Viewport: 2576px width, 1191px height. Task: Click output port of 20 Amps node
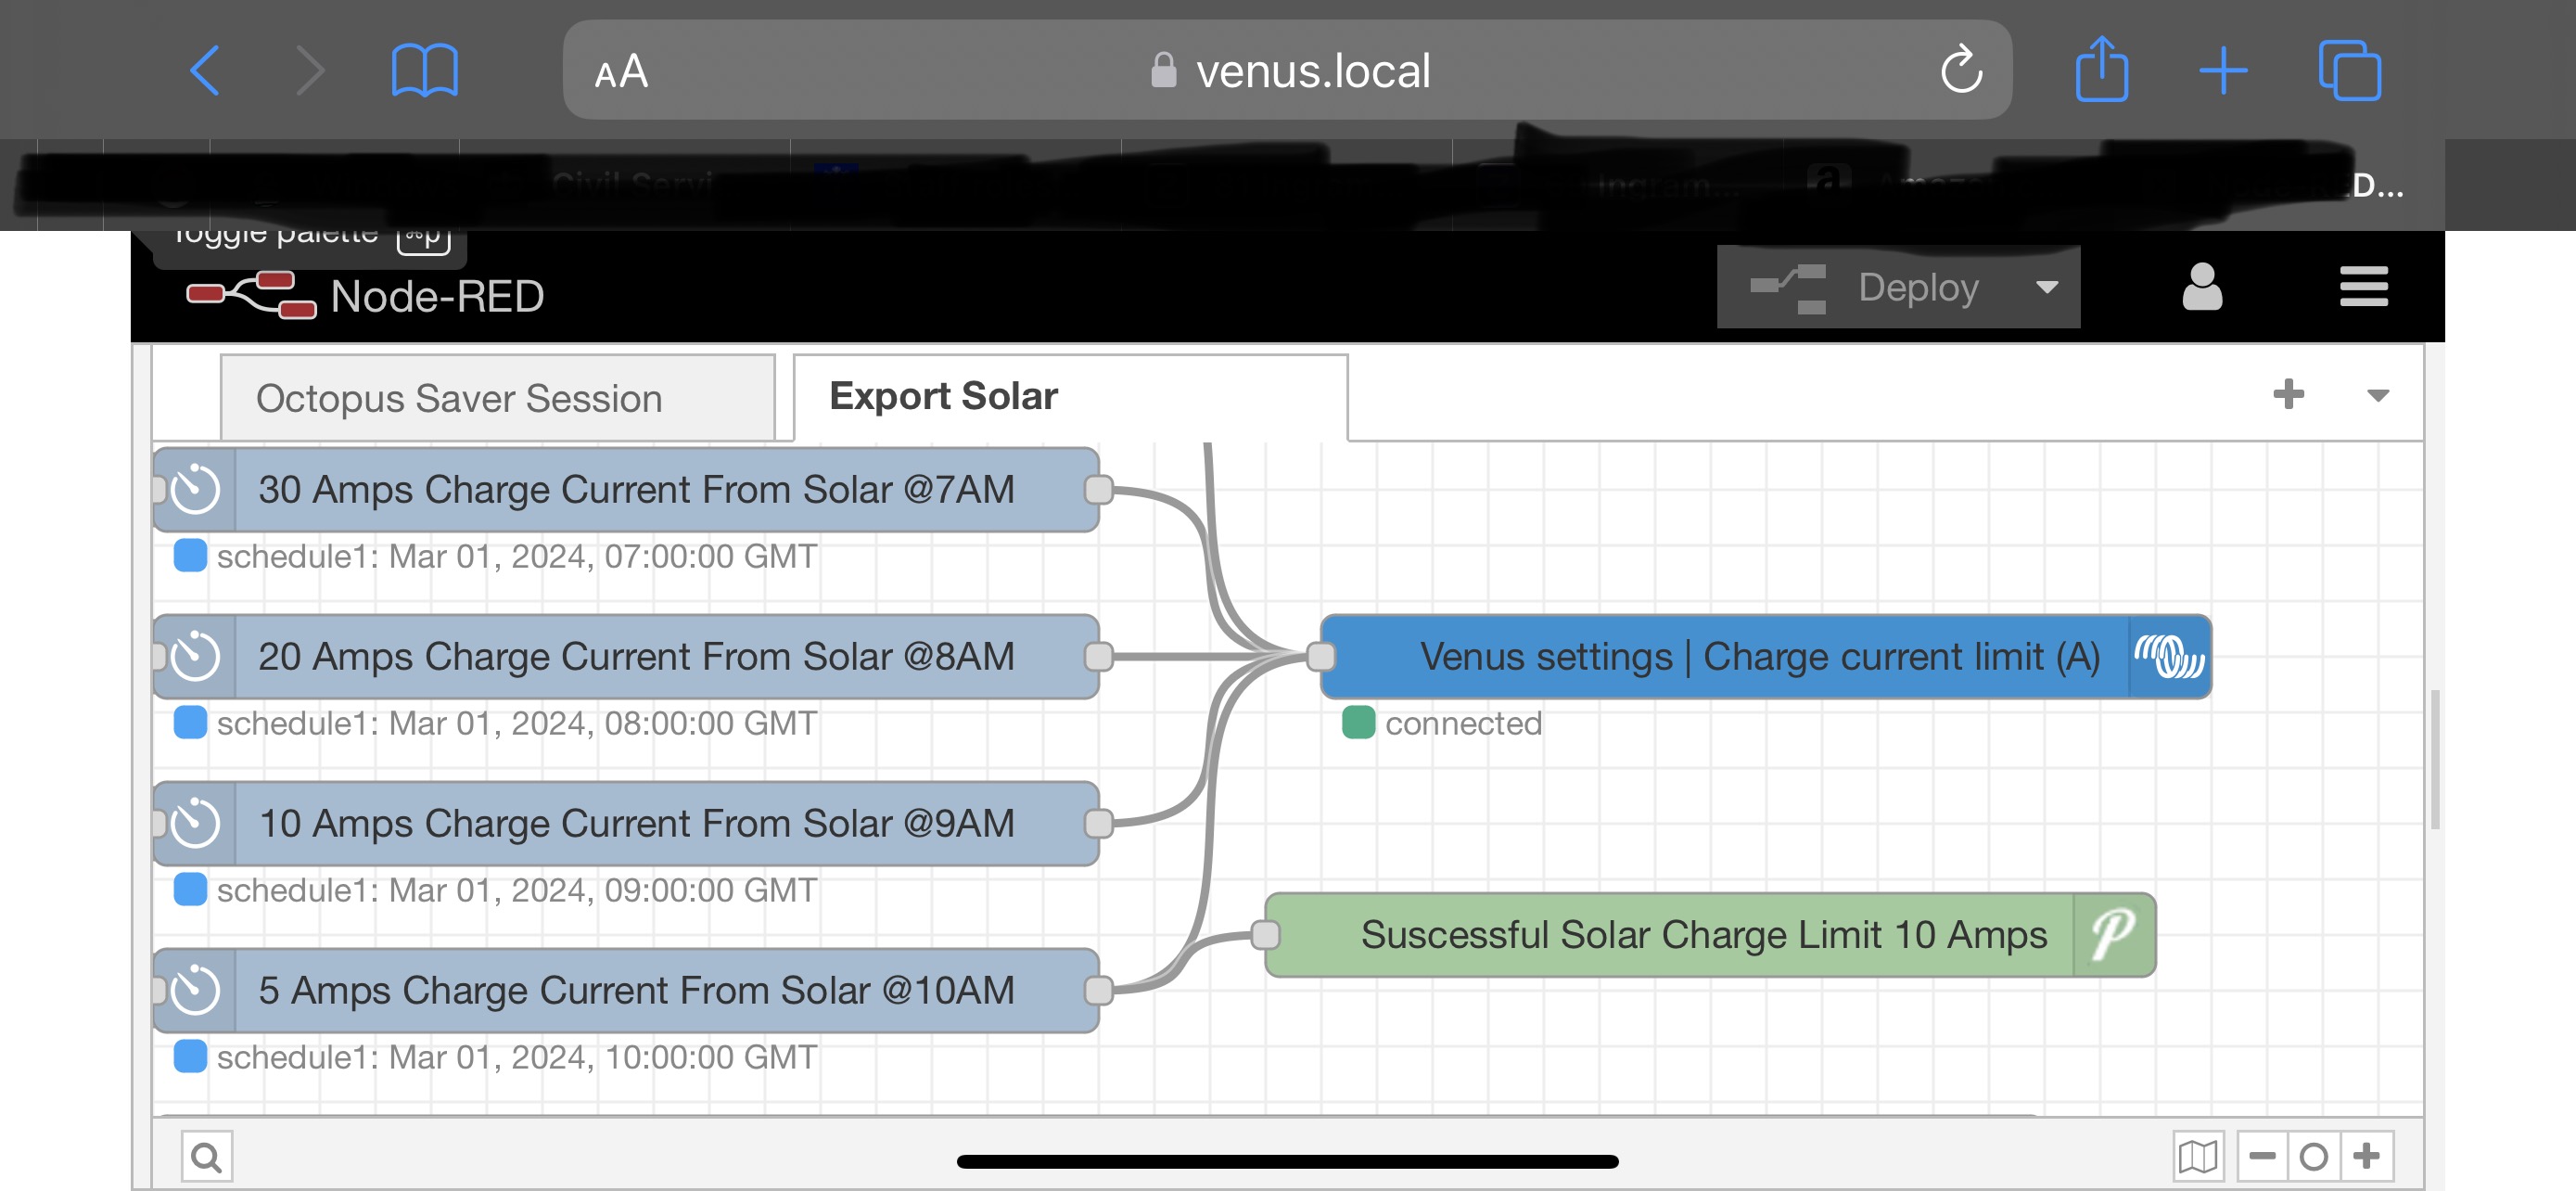point(1098,657)
